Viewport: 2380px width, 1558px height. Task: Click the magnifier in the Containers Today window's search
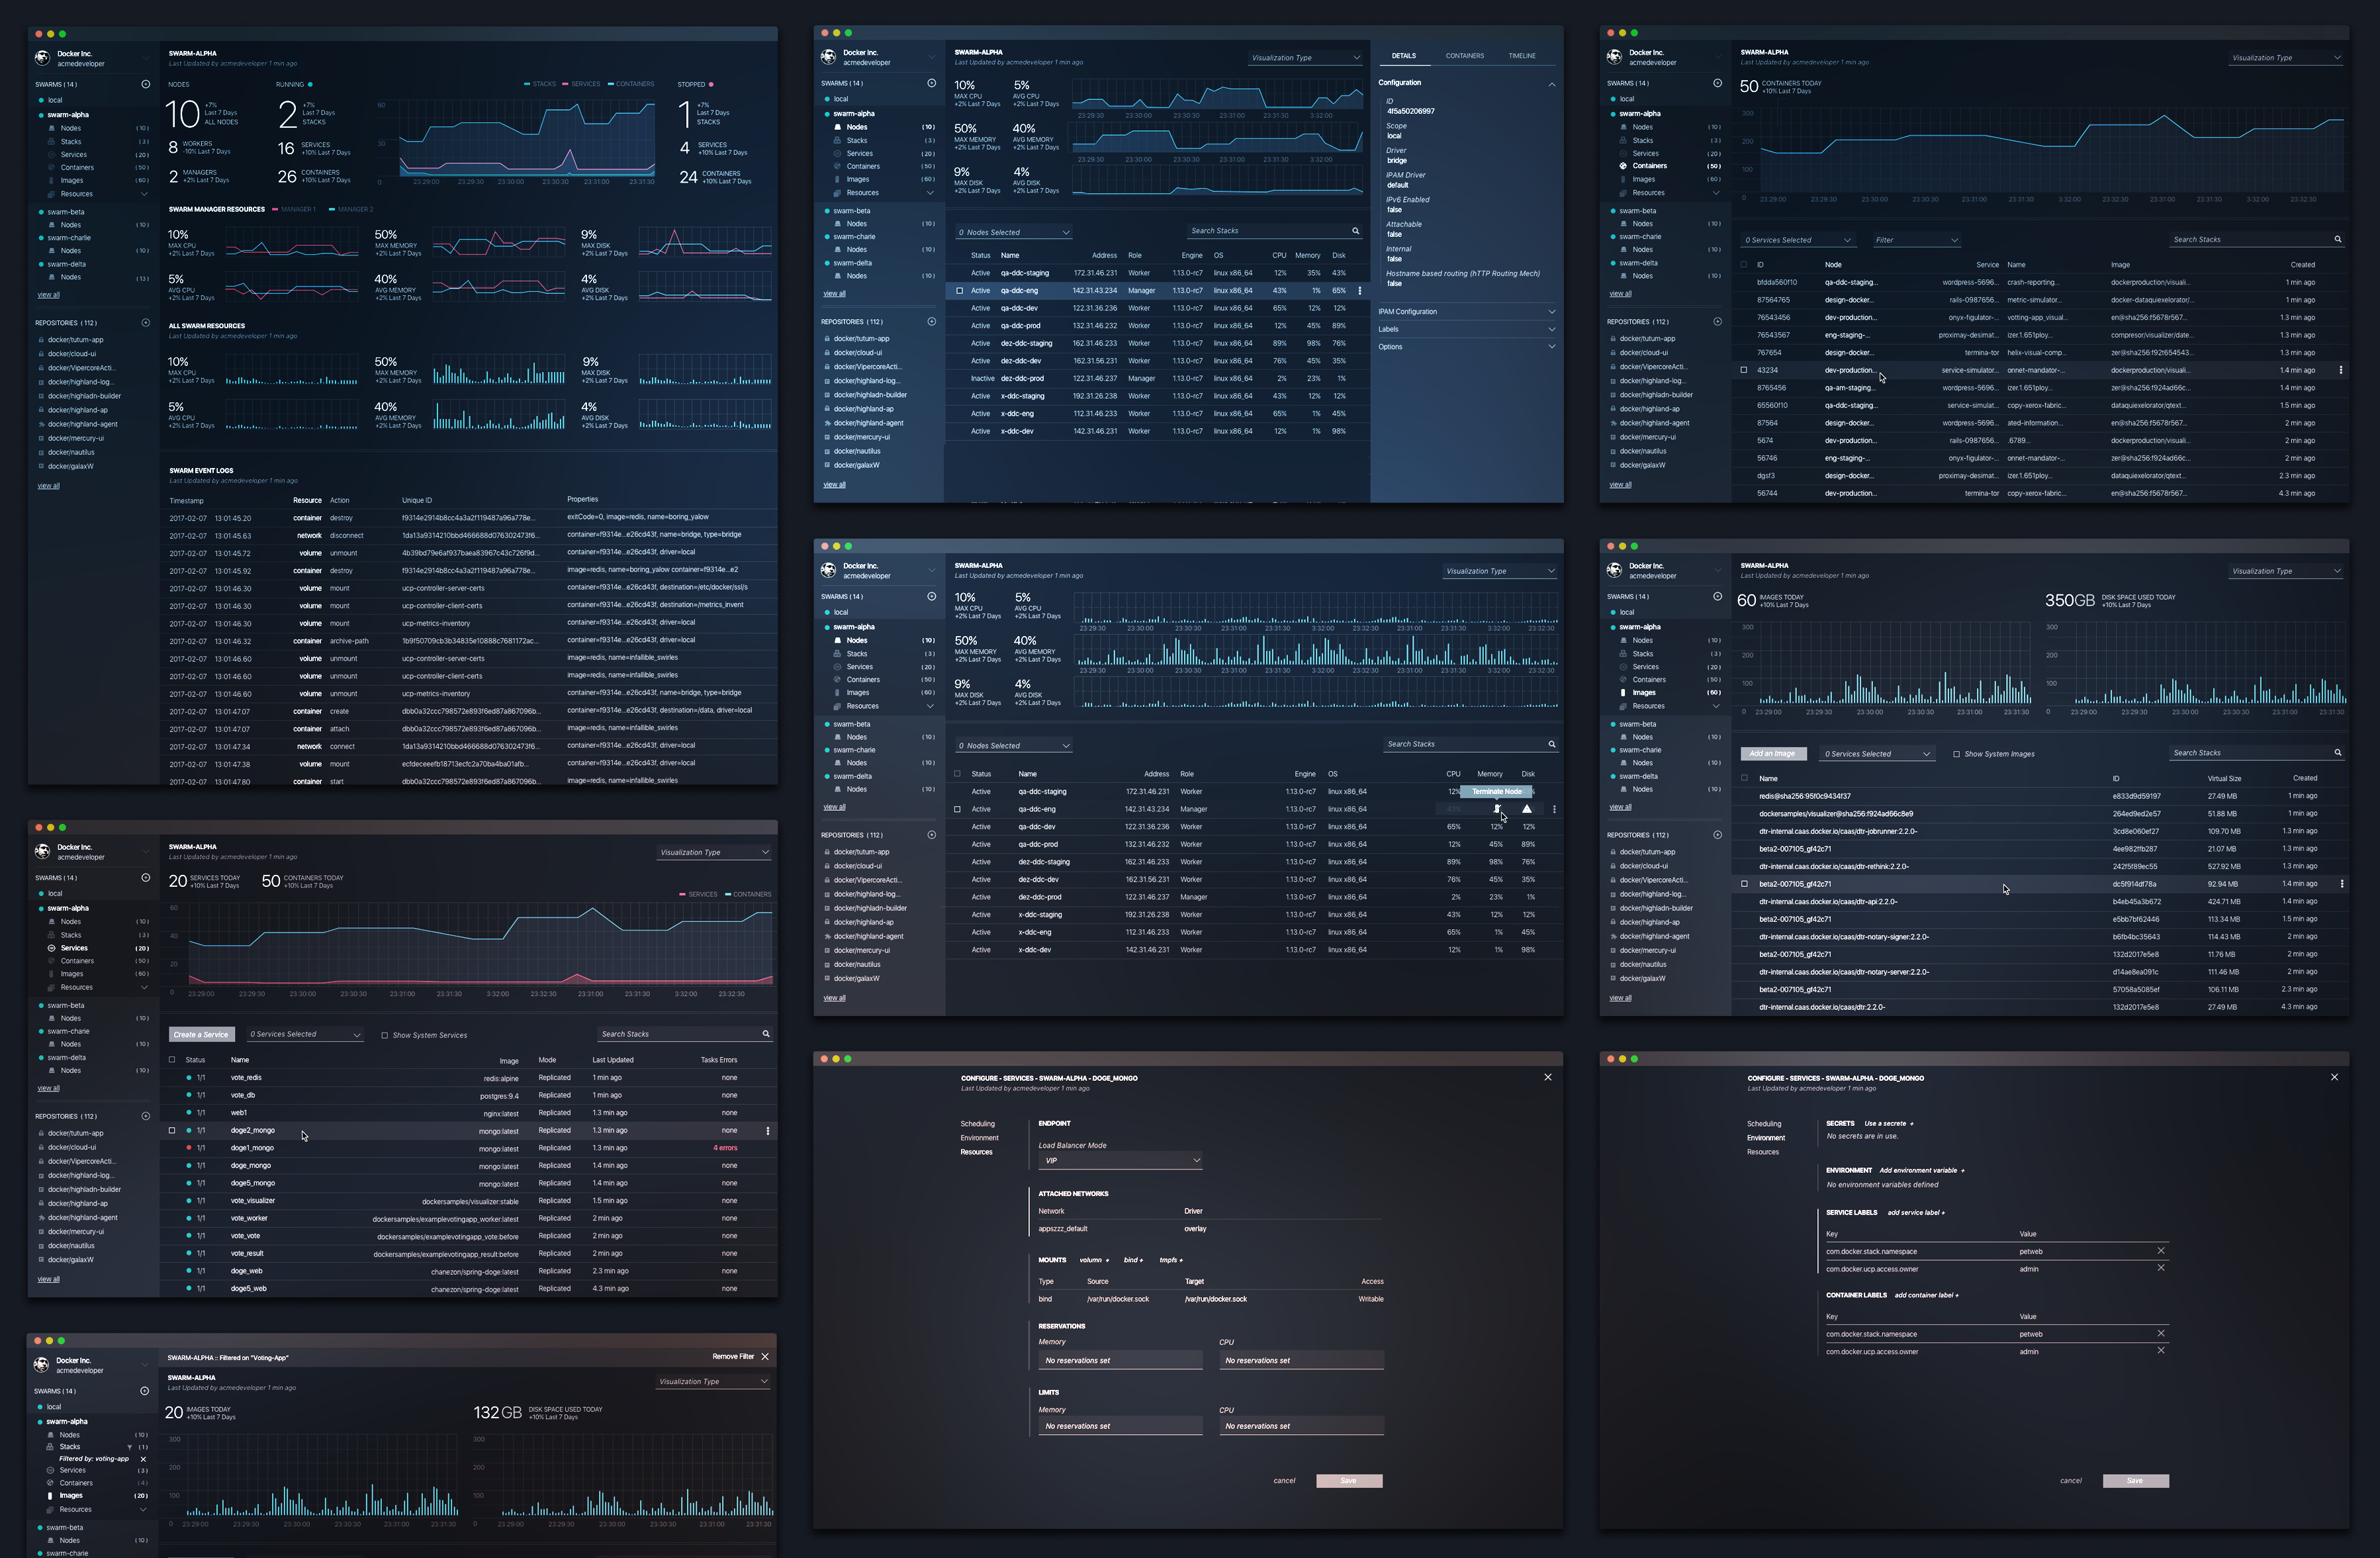[x=2338, y=240]
